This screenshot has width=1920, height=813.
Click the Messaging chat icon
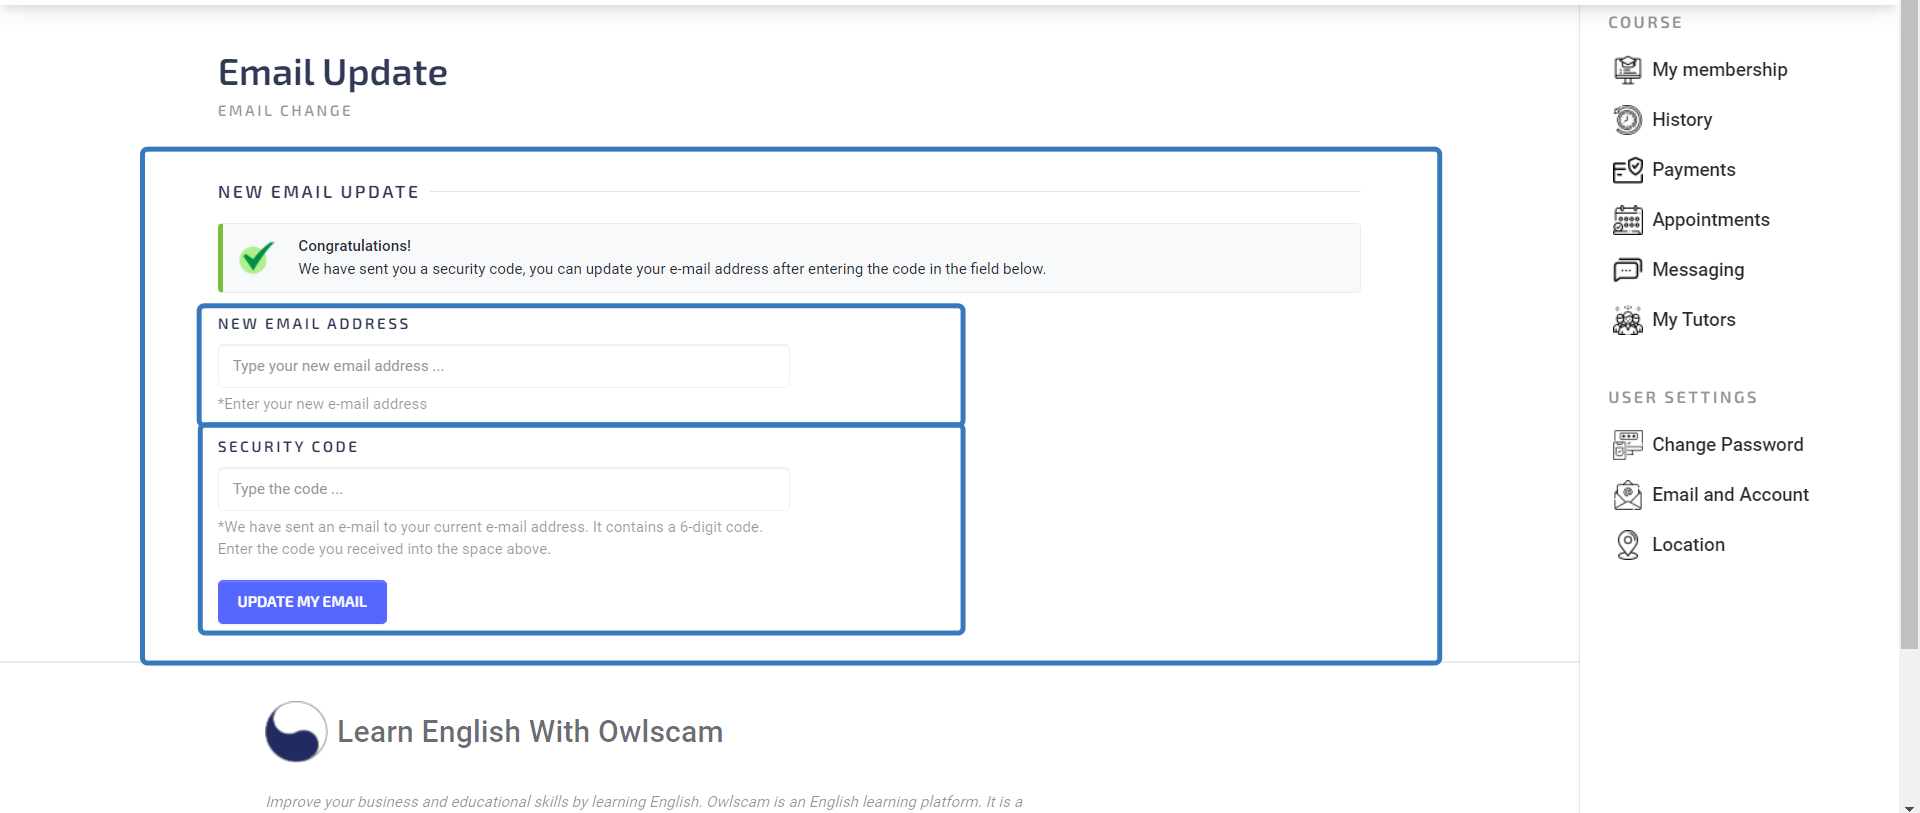[1627, 270]
